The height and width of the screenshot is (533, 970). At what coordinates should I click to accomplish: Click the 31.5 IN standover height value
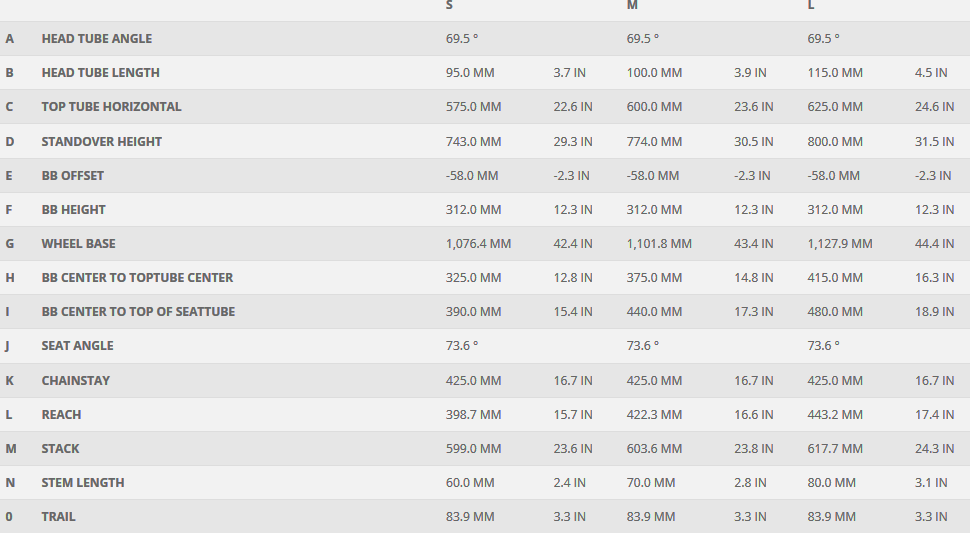(x=934, y=142)
